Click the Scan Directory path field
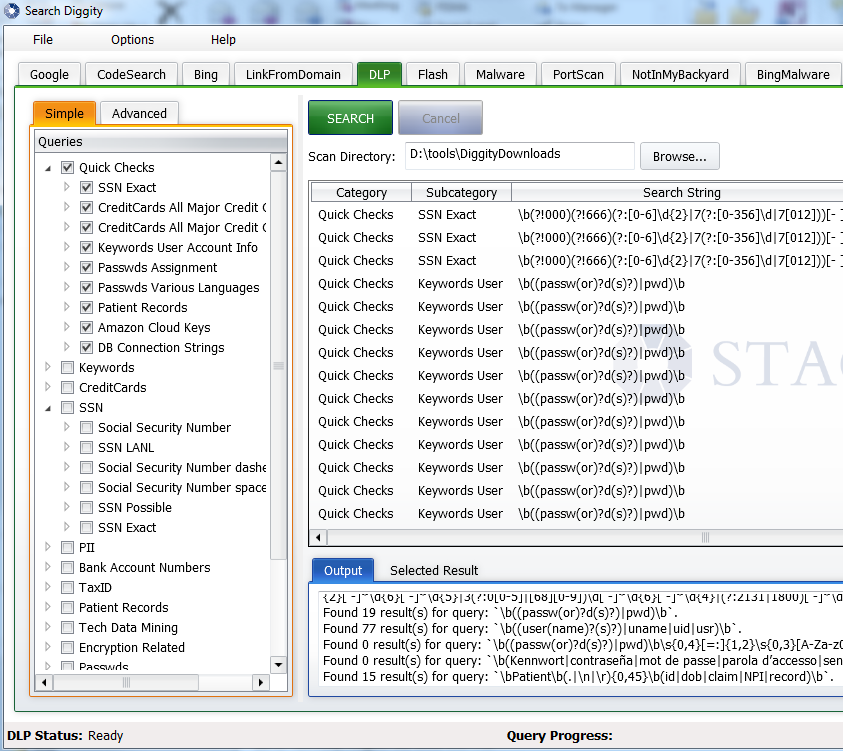This screenshot has width=843, height=751. pos(519,155)
